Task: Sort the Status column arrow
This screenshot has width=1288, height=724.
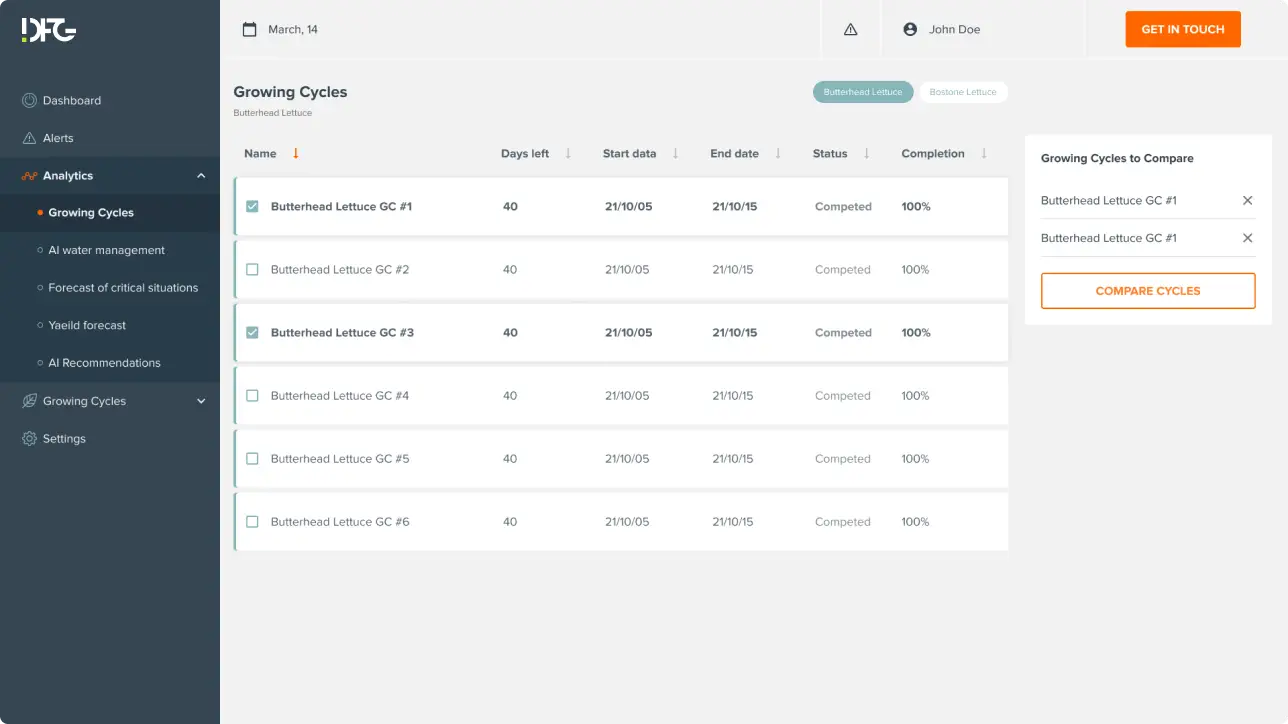Action: [x=866, y=154]
